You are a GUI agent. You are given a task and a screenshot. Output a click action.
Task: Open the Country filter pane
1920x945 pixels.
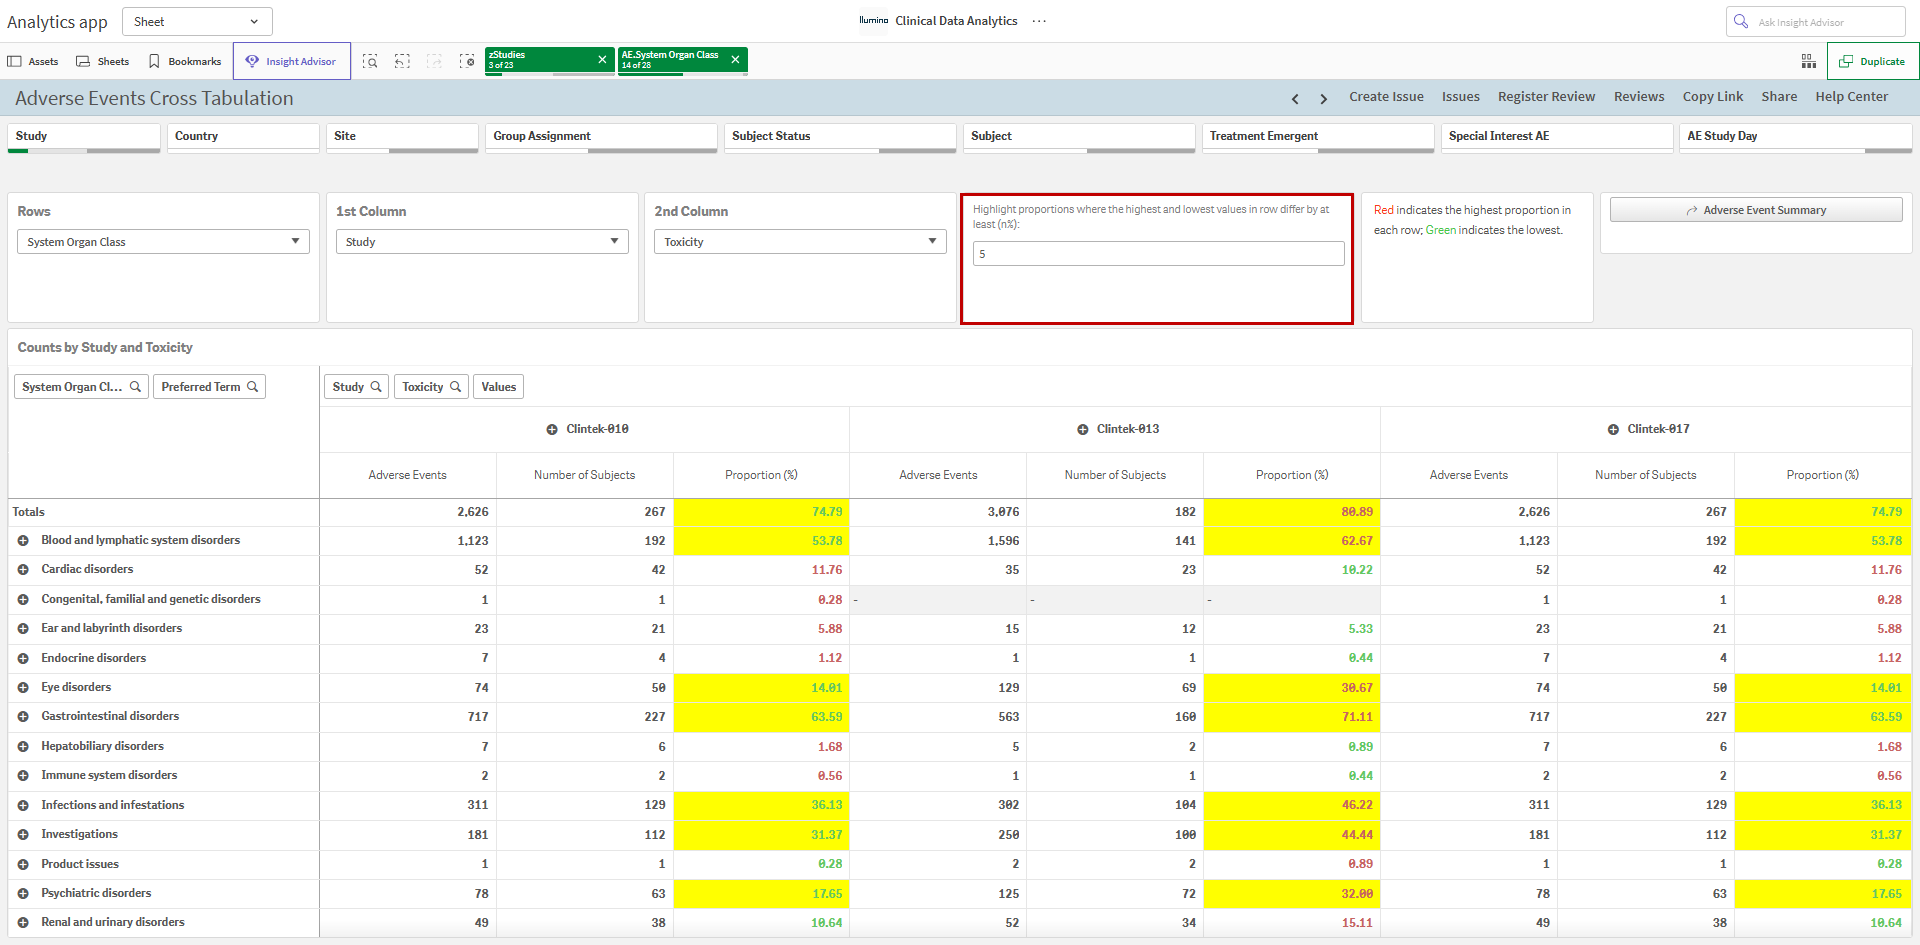tap(243, 137)
